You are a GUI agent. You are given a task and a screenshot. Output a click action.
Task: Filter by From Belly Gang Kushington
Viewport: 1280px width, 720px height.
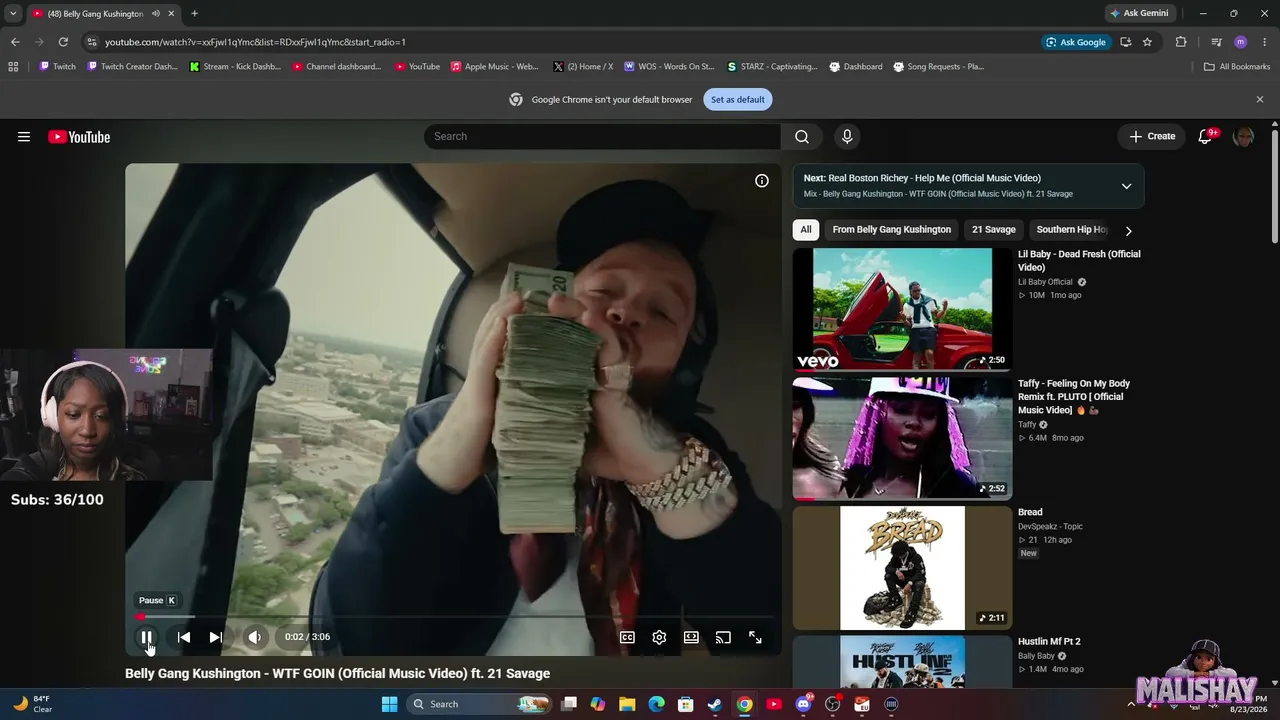[x=892, y=229]
